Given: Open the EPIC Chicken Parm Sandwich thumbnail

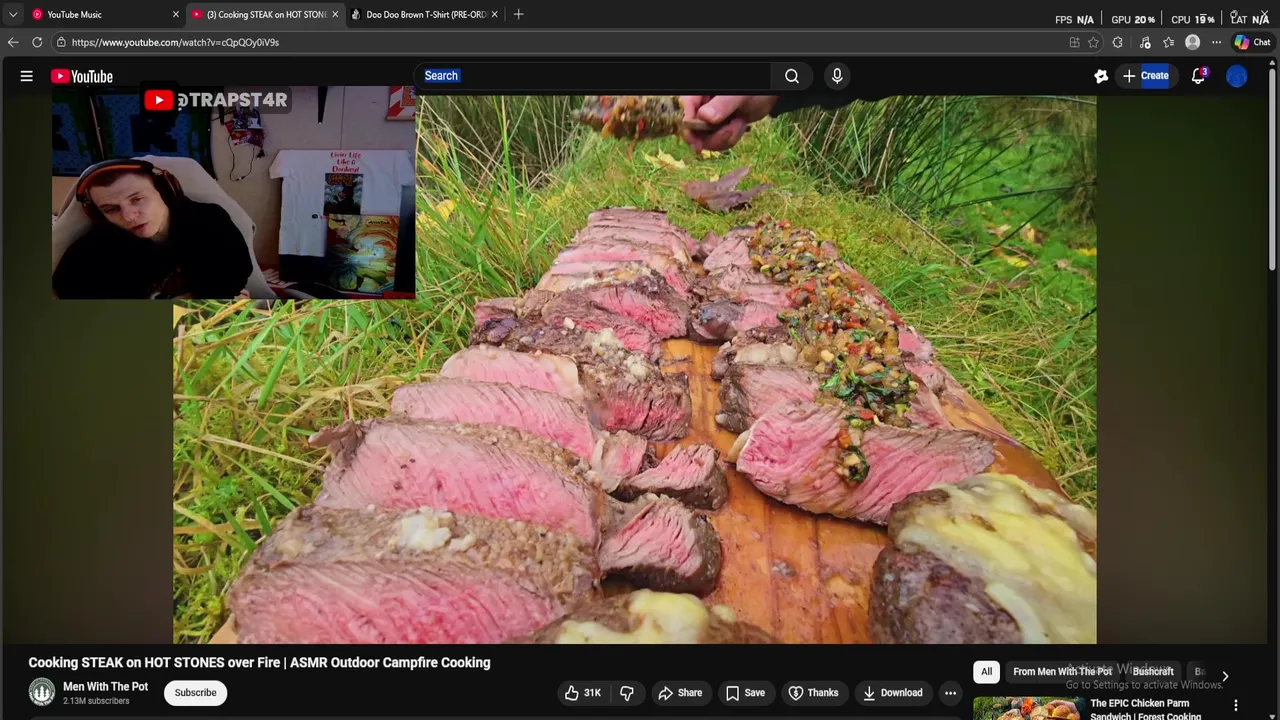Looking at the screenshot, I should click(x=1027, y=708).
